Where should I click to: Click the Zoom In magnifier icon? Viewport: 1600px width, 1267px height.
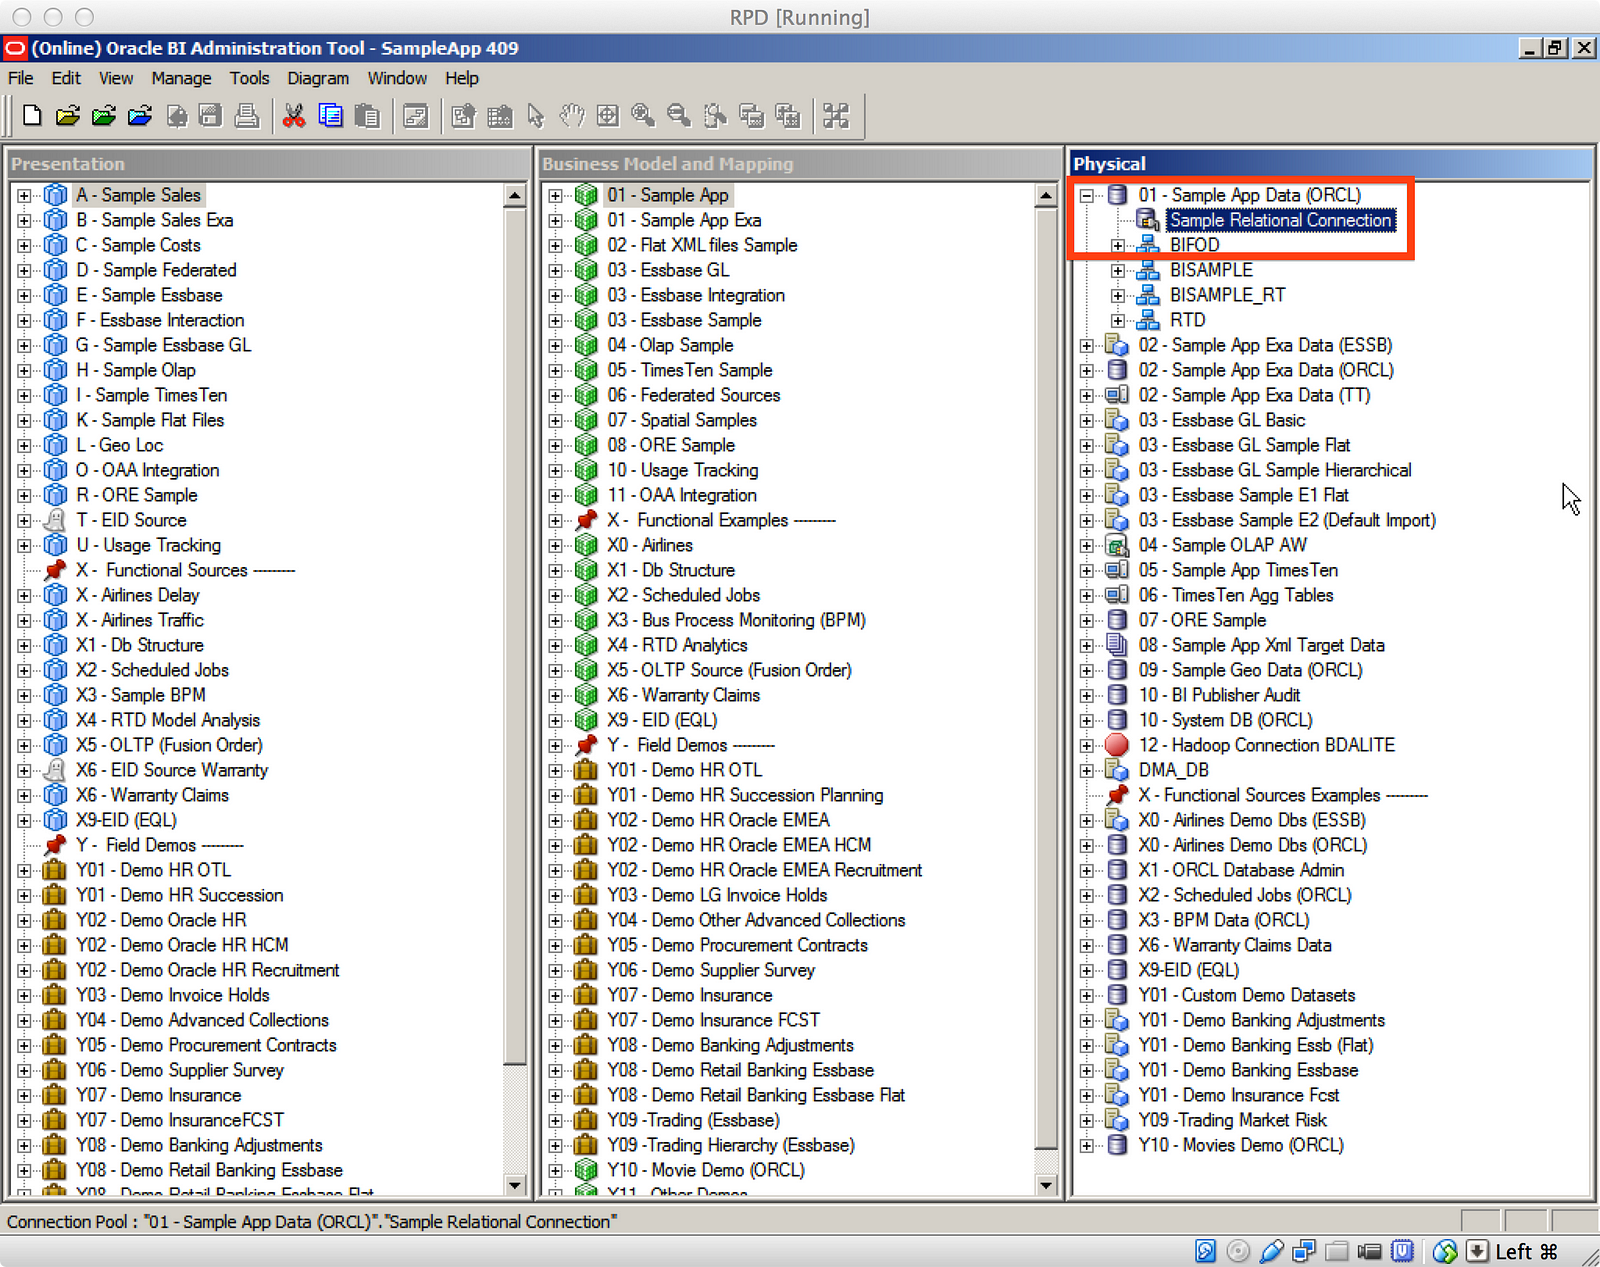(x=643, y=116)
